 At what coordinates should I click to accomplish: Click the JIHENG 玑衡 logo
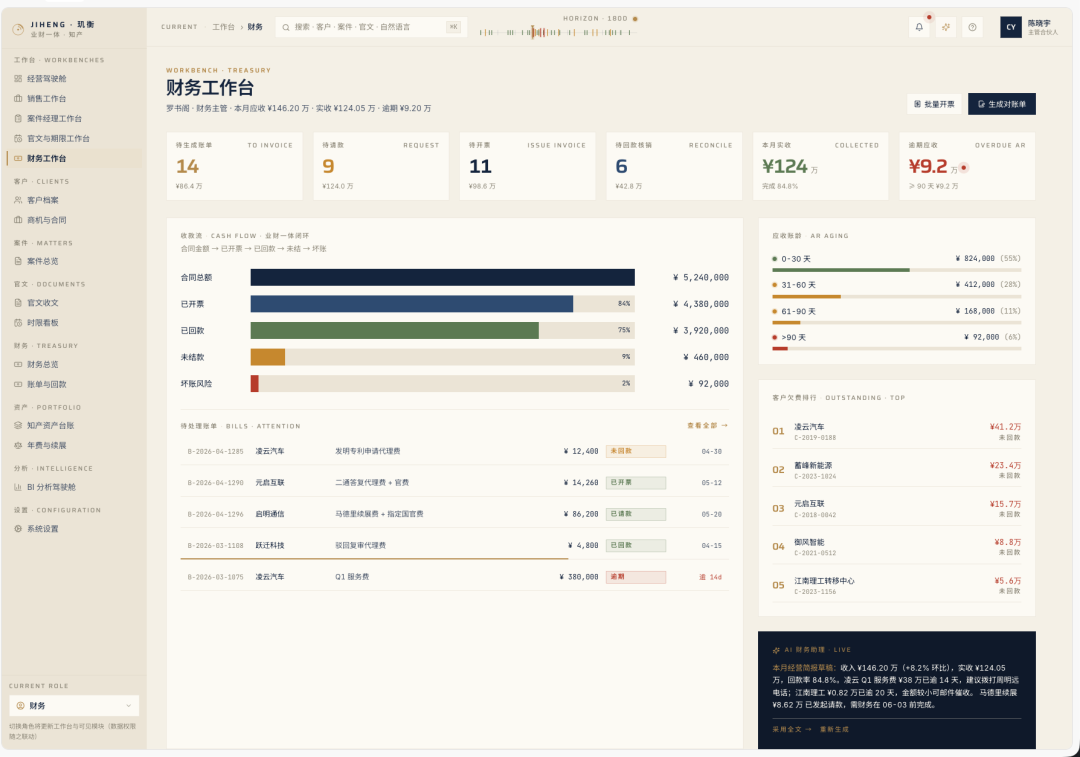coord(54,28)
